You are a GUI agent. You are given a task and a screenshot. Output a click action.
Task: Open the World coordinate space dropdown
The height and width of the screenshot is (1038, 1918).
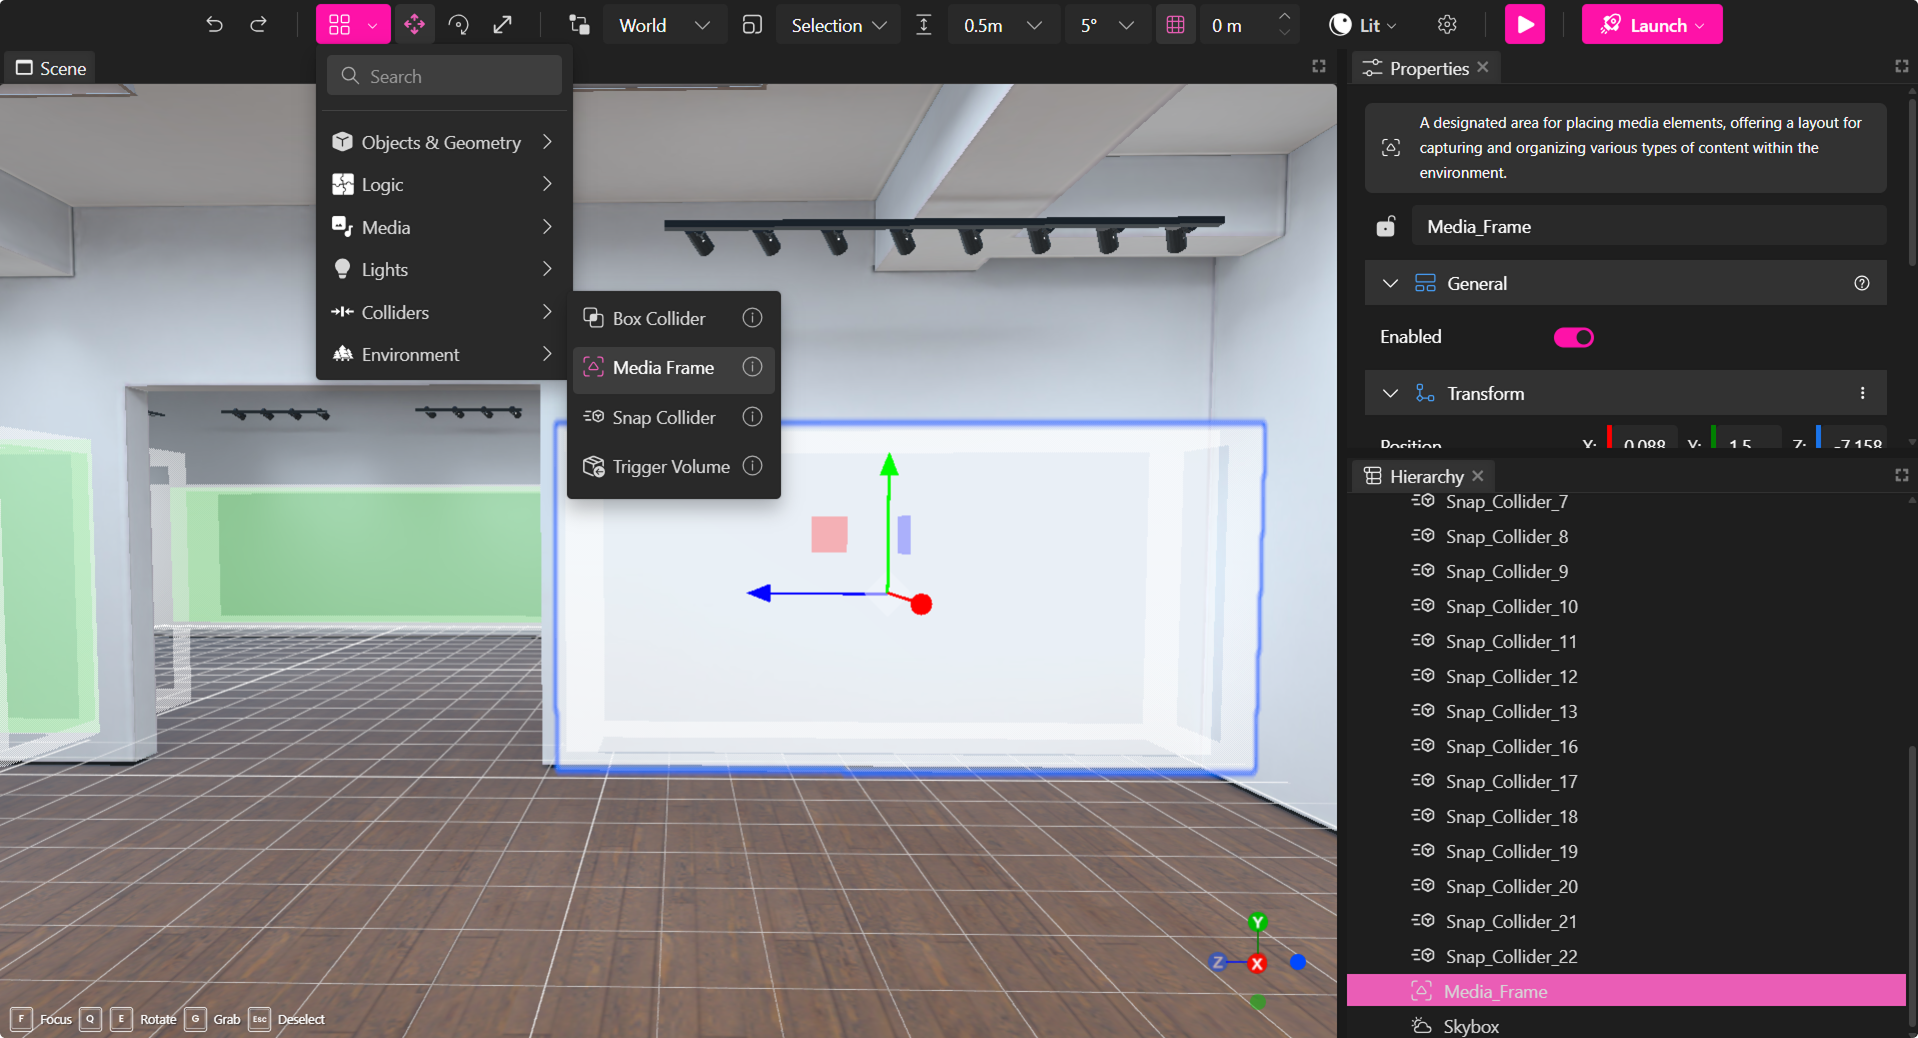(663, 25)
